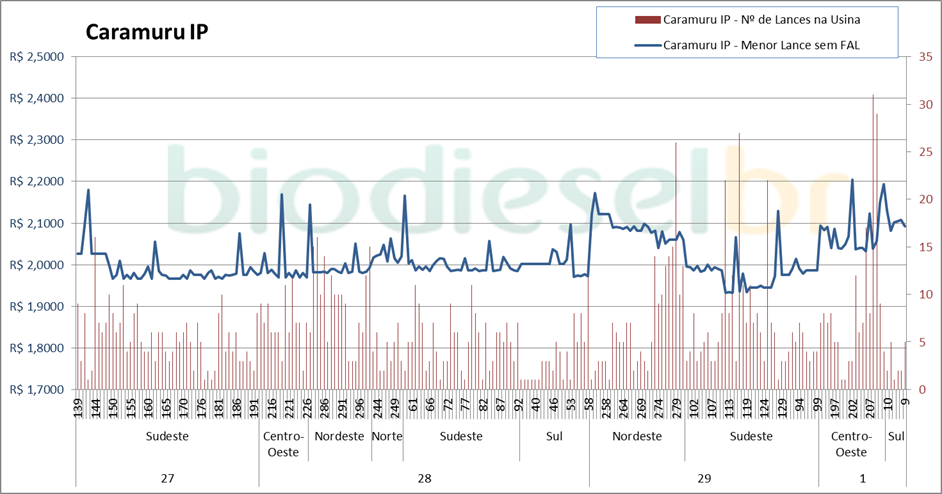Click the group 28 category label
Image resolution: width=942 pixels, height=494 pixels.
pyautogui.click(x=424, y=478)
